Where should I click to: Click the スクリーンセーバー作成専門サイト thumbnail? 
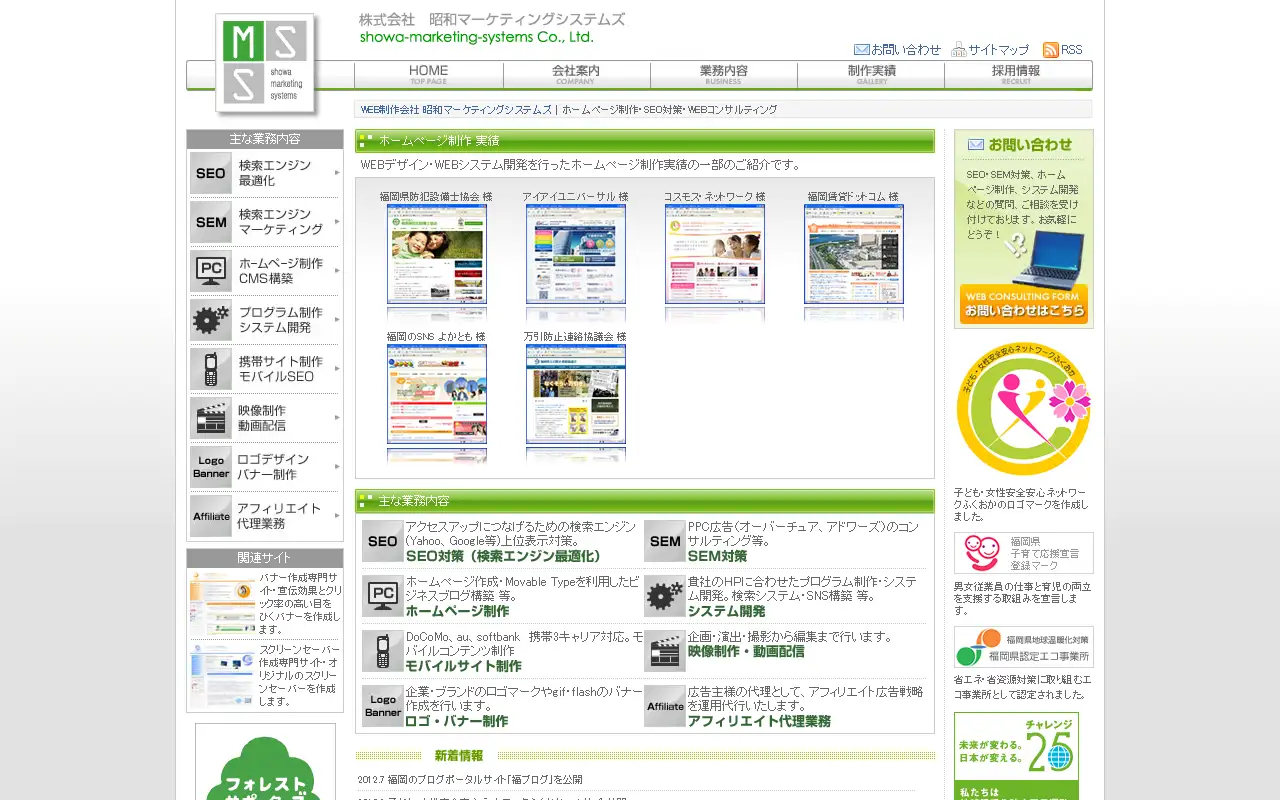[x=222, y=676]
